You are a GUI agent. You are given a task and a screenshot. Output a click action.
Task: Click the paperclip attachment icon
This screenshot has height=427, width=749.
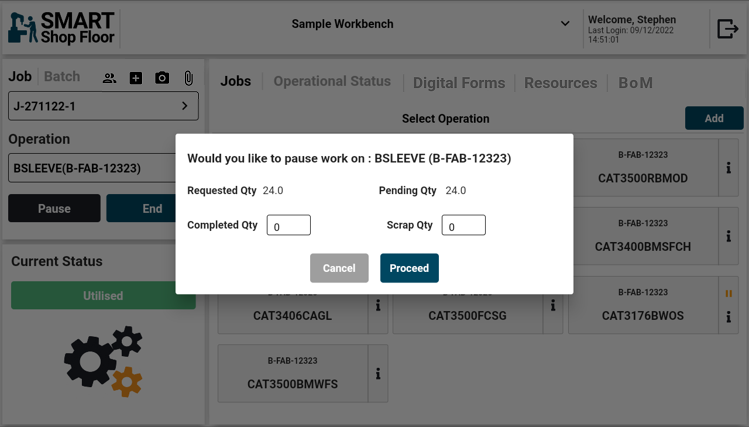pyautogui.click(x=188, y=78)
